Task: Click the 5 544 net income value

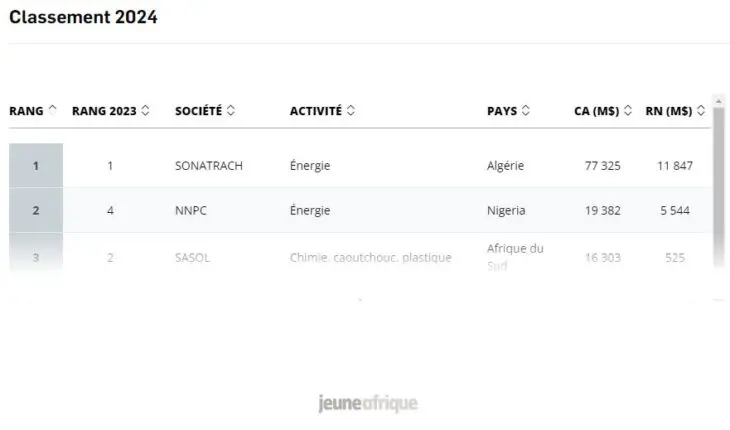Action: pos(674,211)
